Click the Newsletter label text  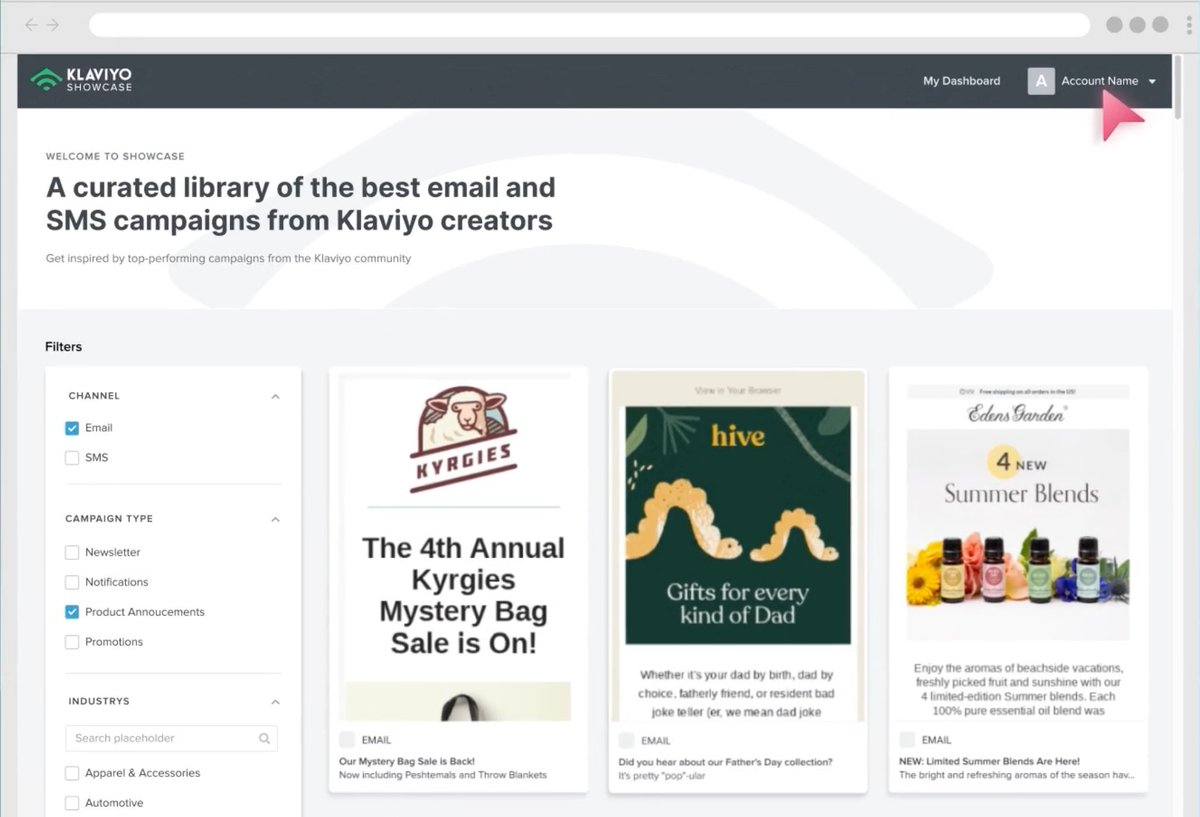[x=113, y=552]
